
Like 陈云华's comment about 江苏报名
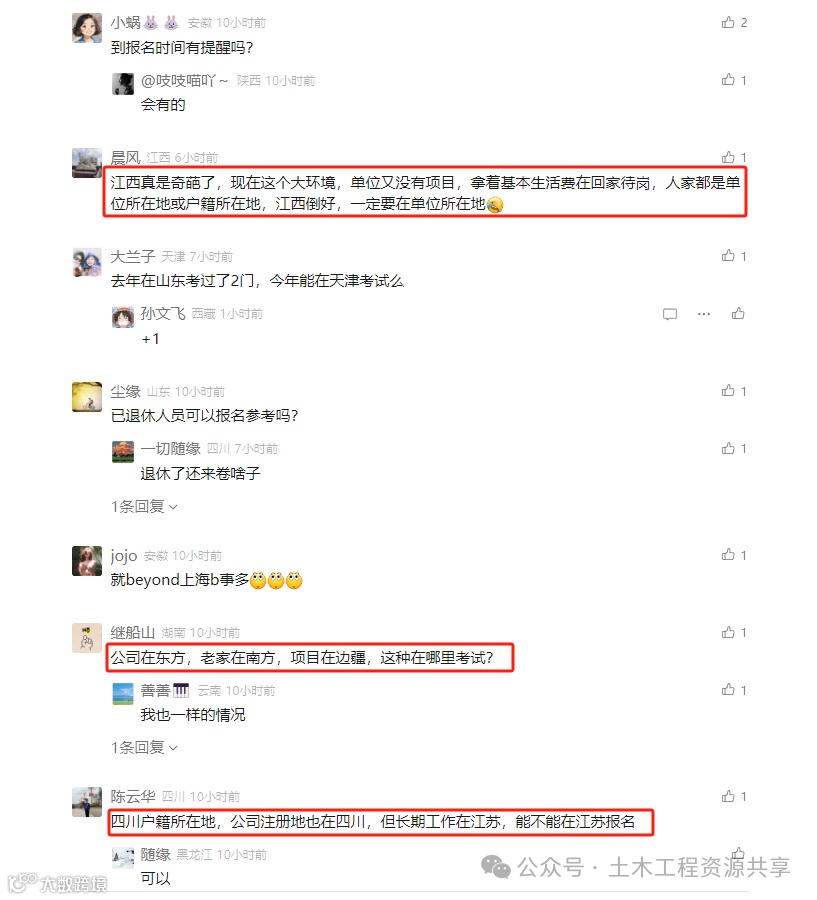(728, 796)
